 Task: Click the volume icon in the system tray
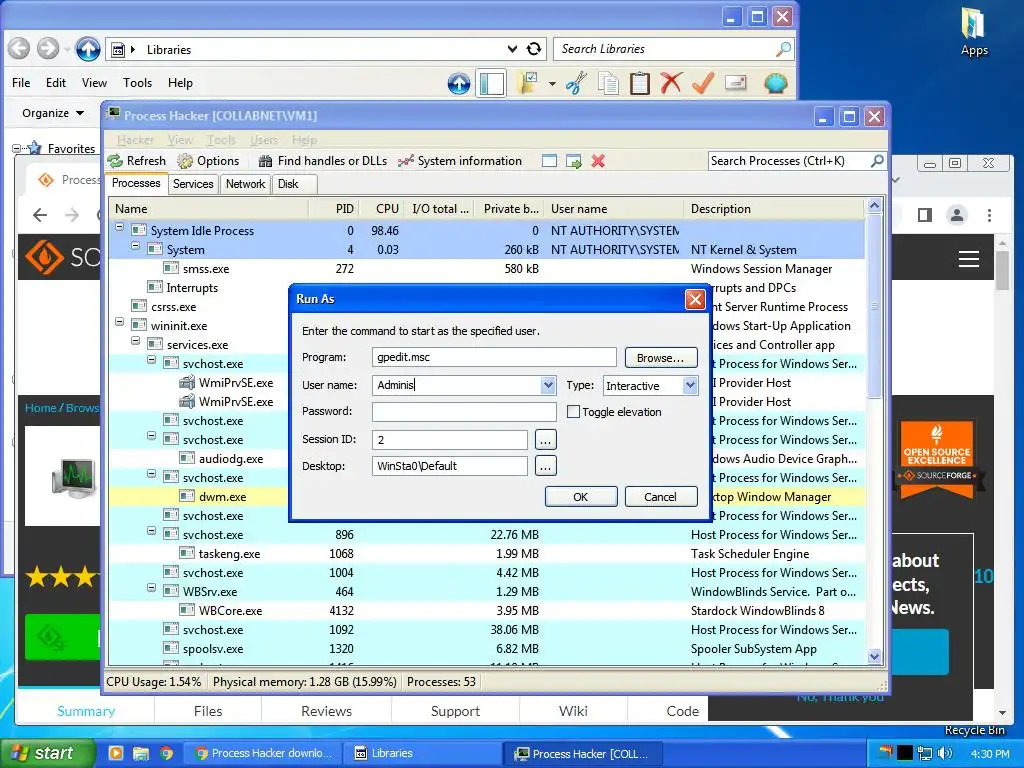click(944, 753)
